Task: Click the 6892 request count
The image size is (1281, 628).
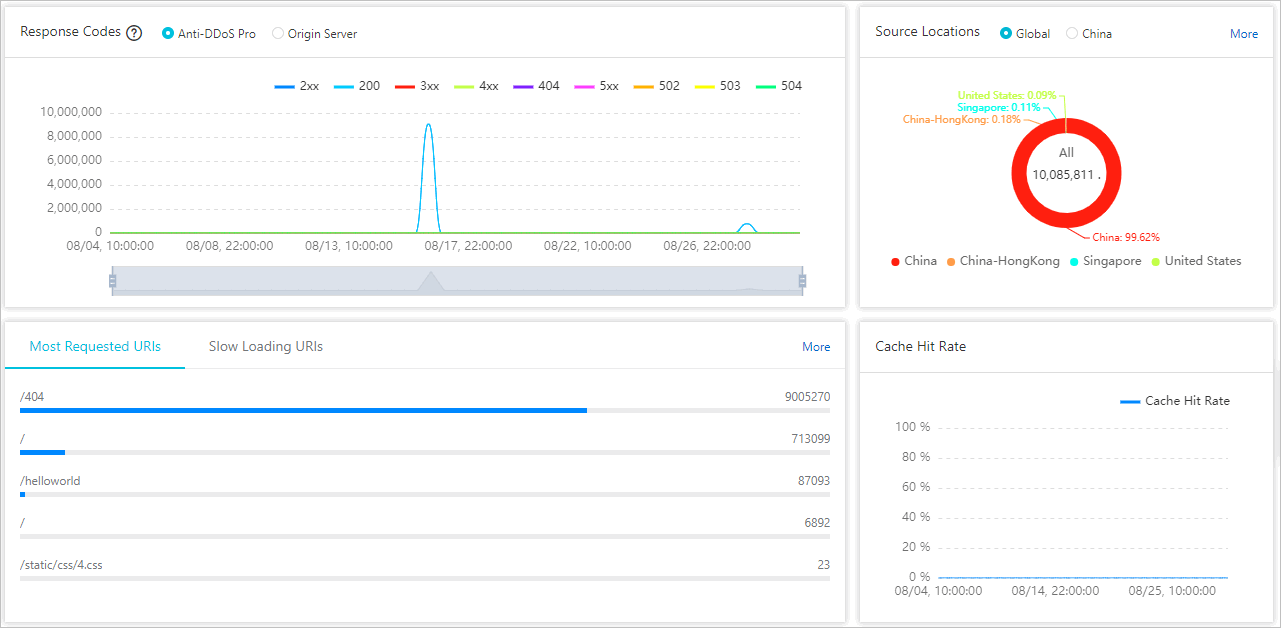Action: pyautogui.click(x=816, y=523)
